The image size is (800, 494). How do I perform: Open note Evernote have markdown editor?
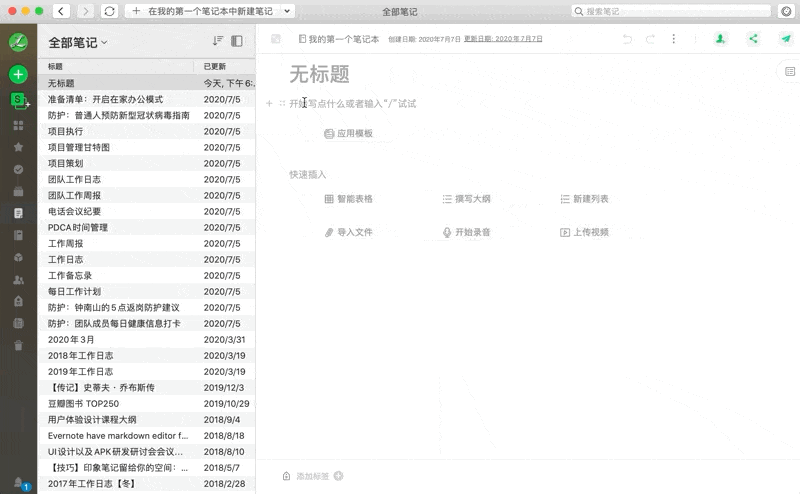pos(146,435)
